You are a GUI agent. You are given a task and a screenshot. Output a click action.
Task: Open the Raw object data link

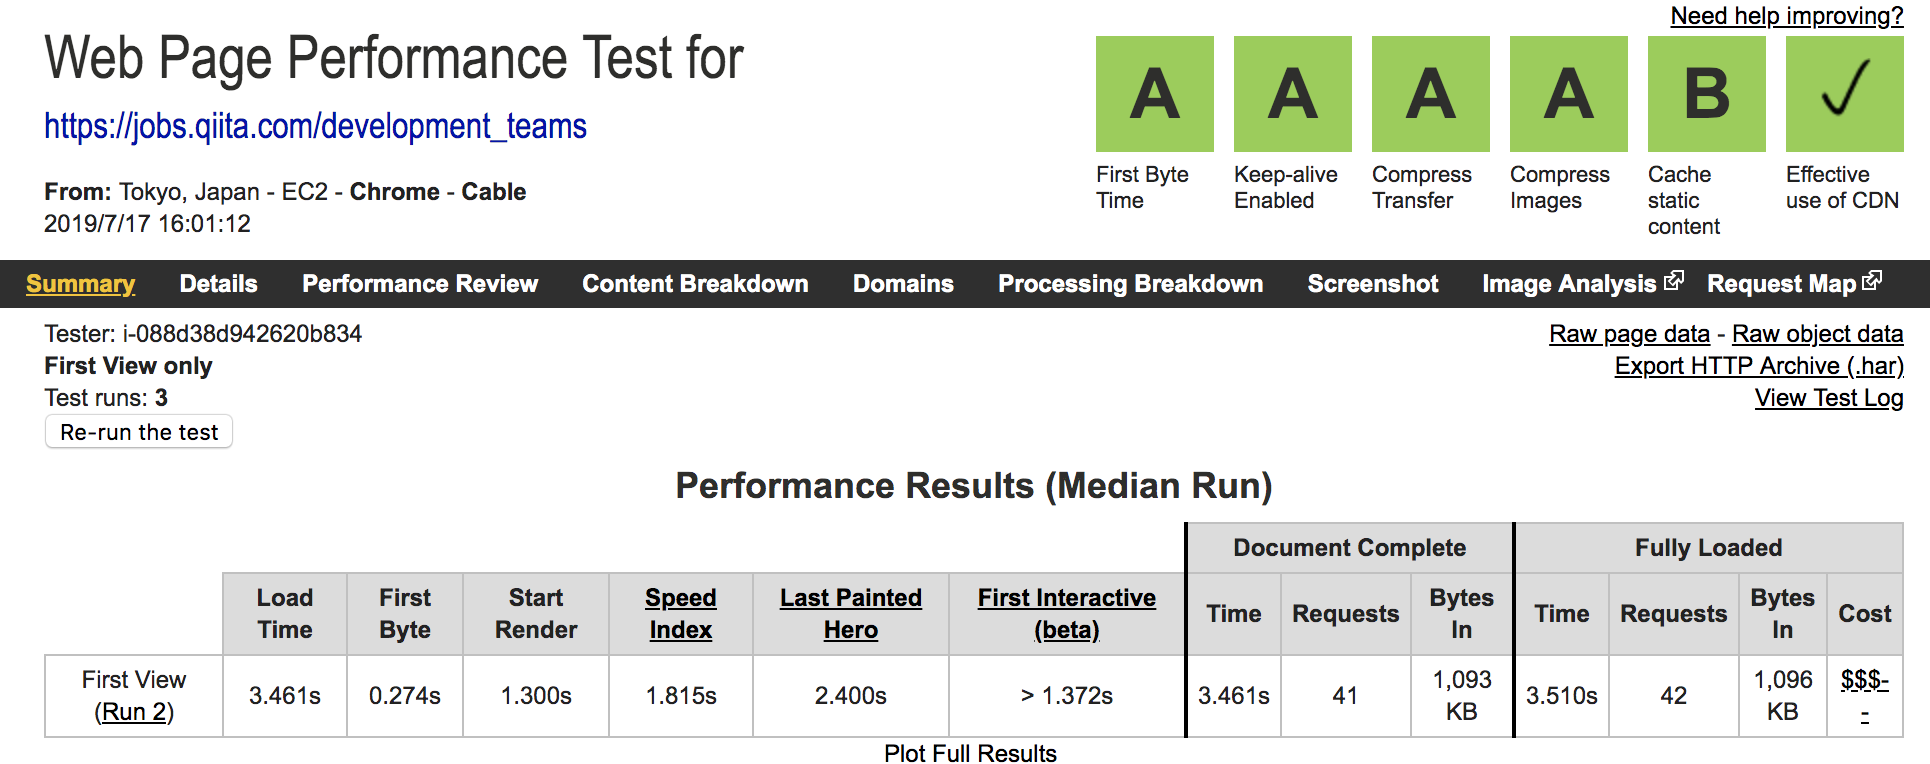coord(1817,334)
